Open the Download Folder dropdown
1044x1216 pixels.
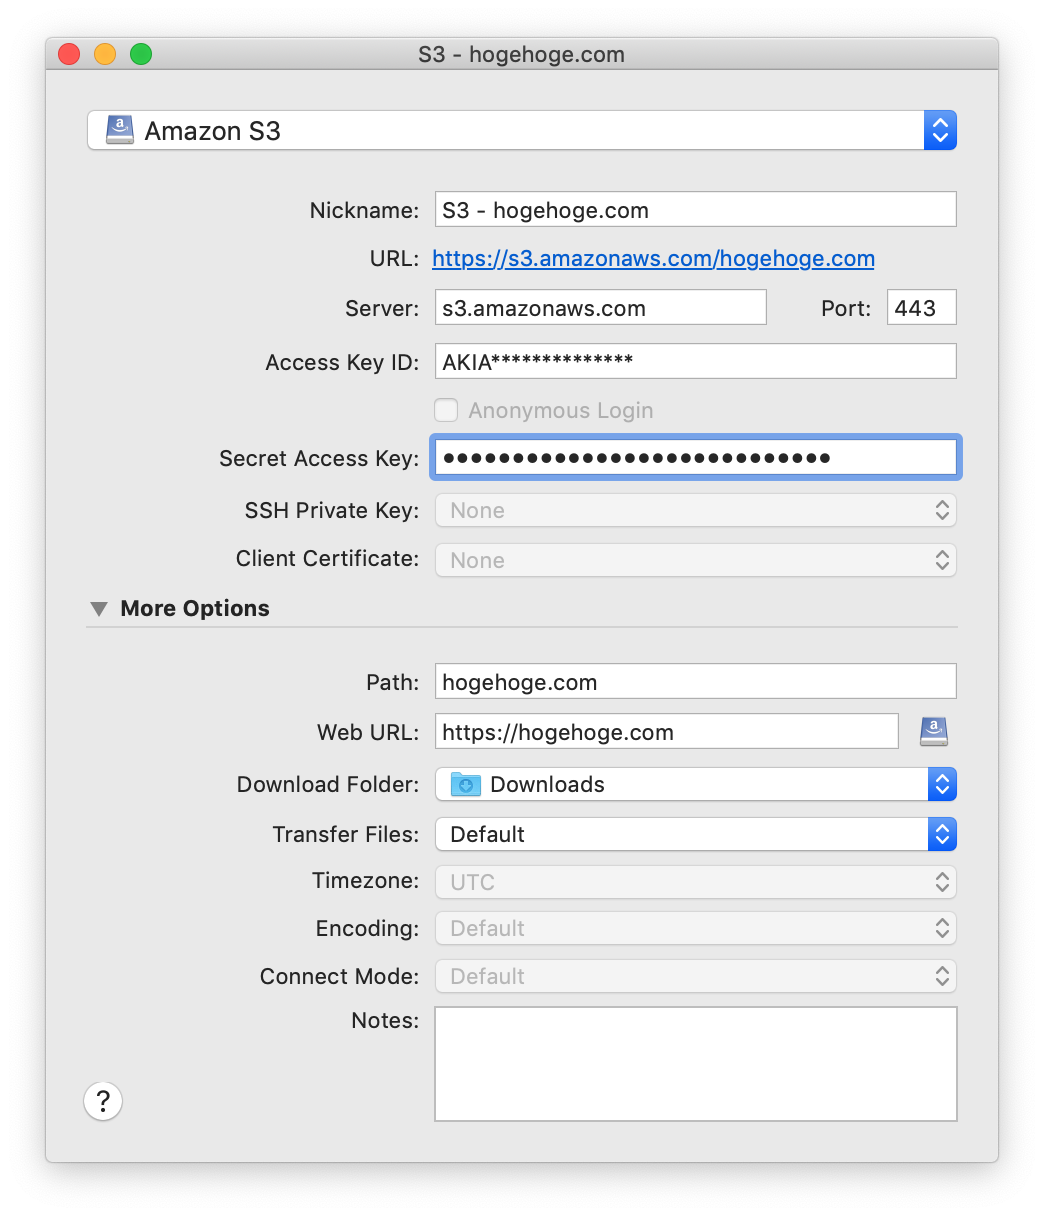tap(696, 784)
